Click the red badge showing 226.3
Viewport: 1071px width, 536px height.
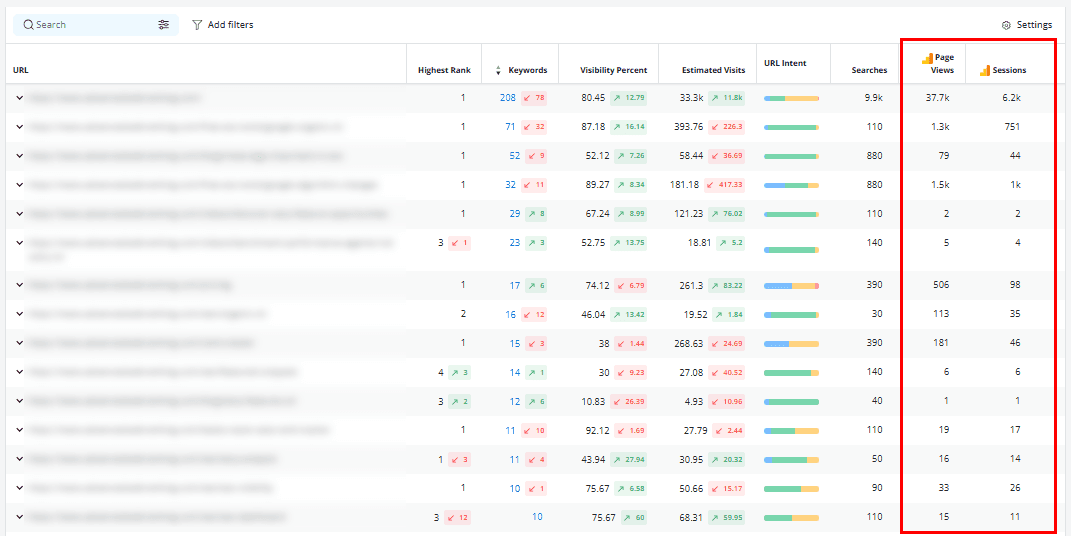click(727, 127)
